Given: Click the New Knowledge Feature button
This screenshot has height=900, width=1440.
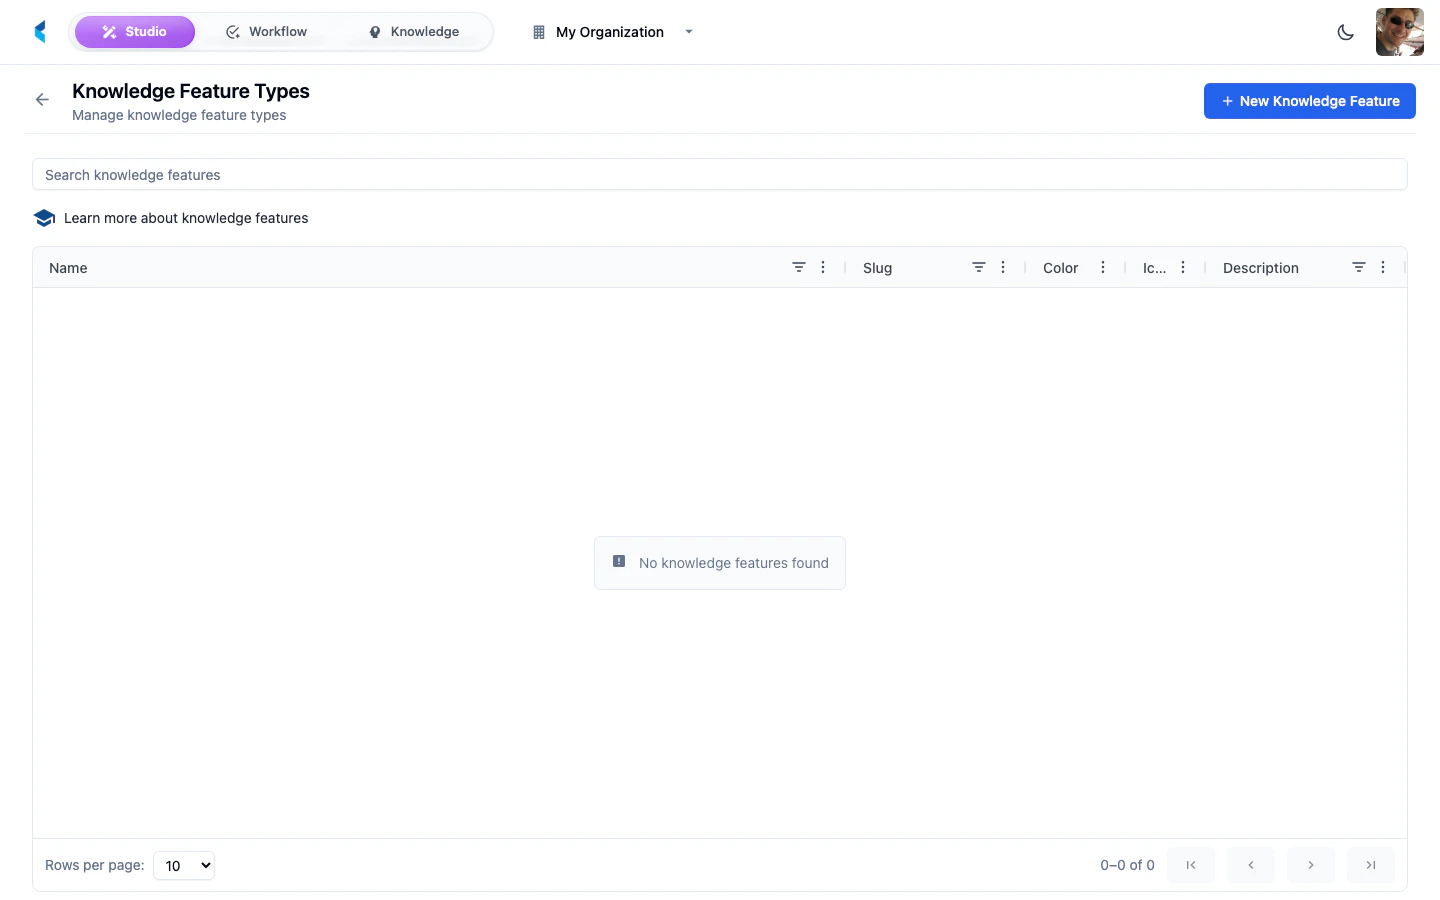Looking at the screenshot, I should click(x=1309, y=100).
